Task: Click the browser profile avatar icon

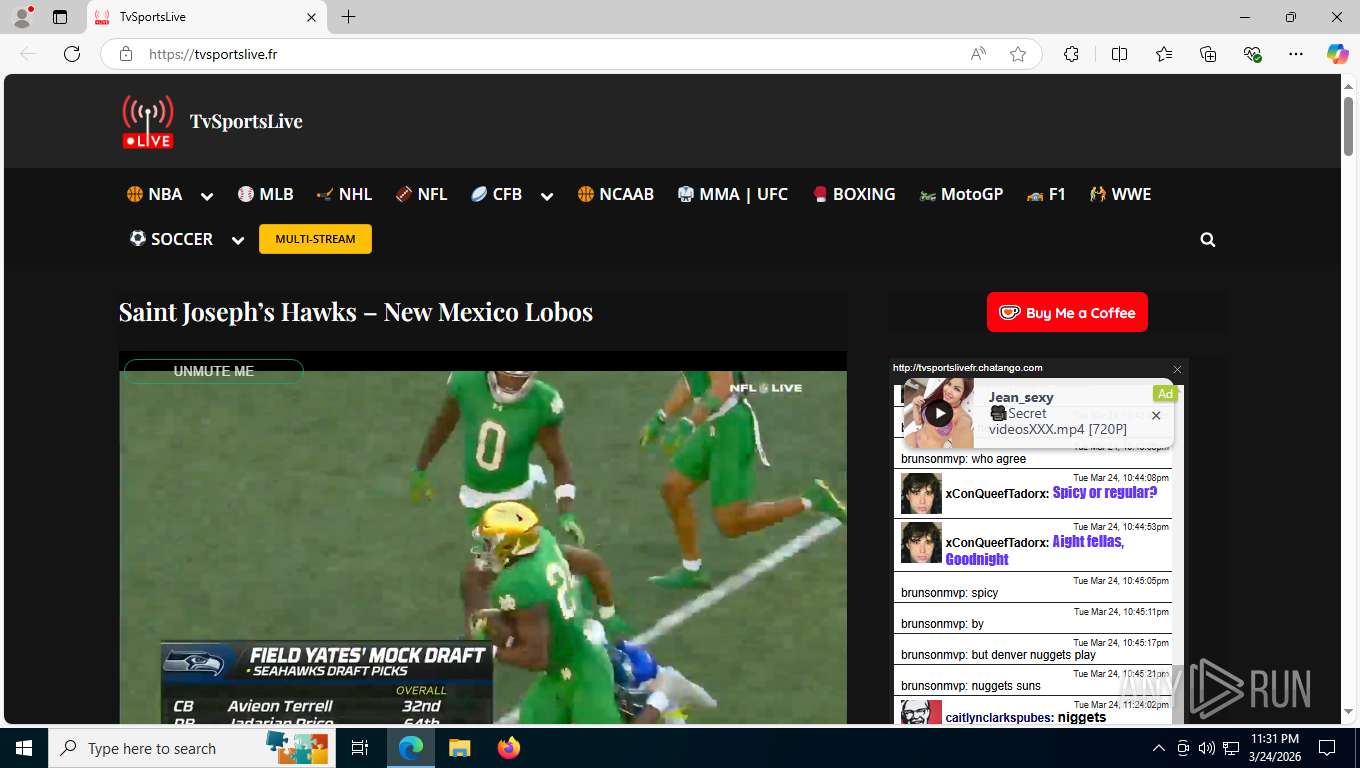Action: point(22,17)
